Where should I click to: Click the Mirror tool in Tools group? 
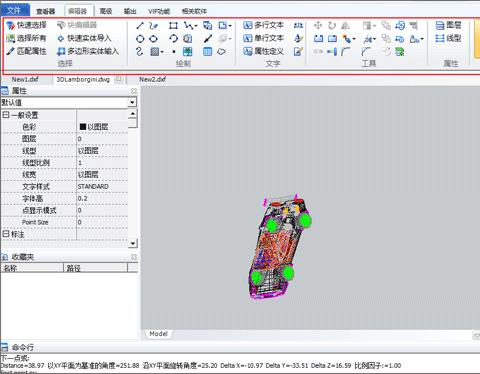[345, 26]
